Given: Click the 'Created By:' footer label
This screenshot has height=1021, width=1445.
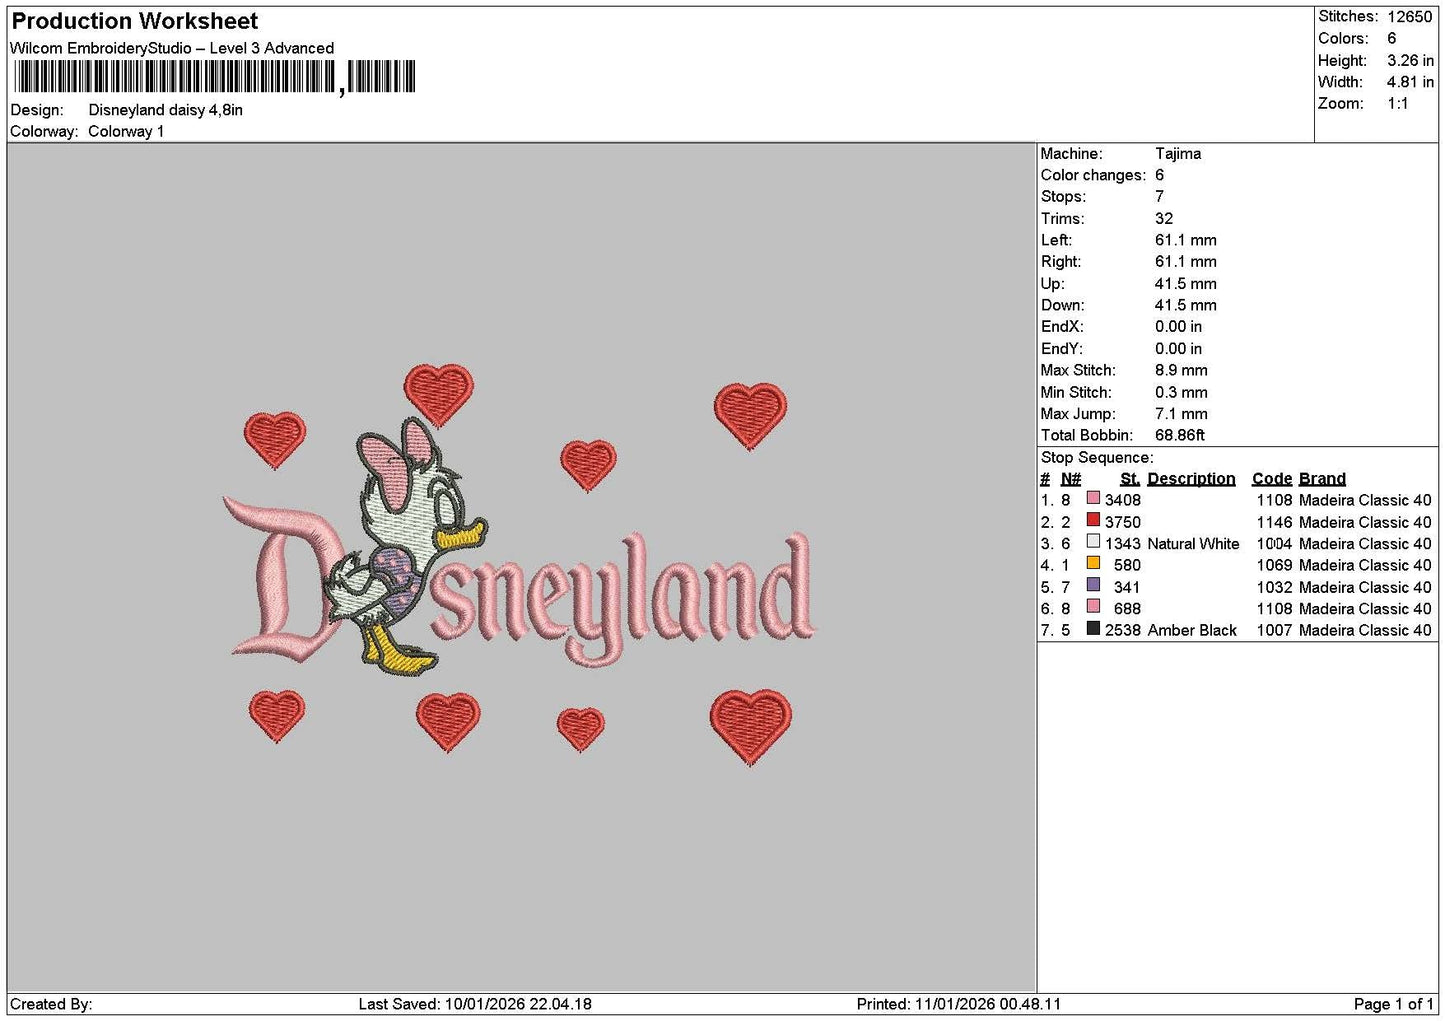Looking at the screenshot, I should (x=51, y=1004).
